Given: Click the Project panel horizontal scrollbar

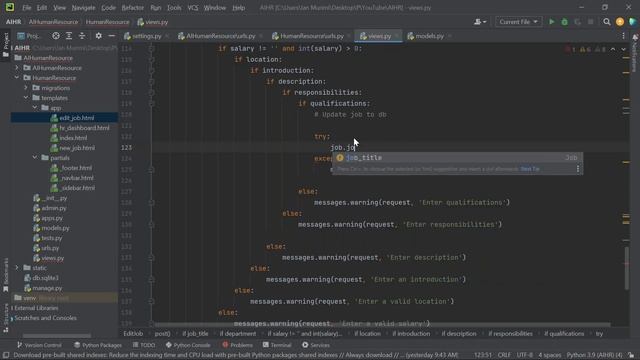Looking at the screenshot, I should [57, 336].
